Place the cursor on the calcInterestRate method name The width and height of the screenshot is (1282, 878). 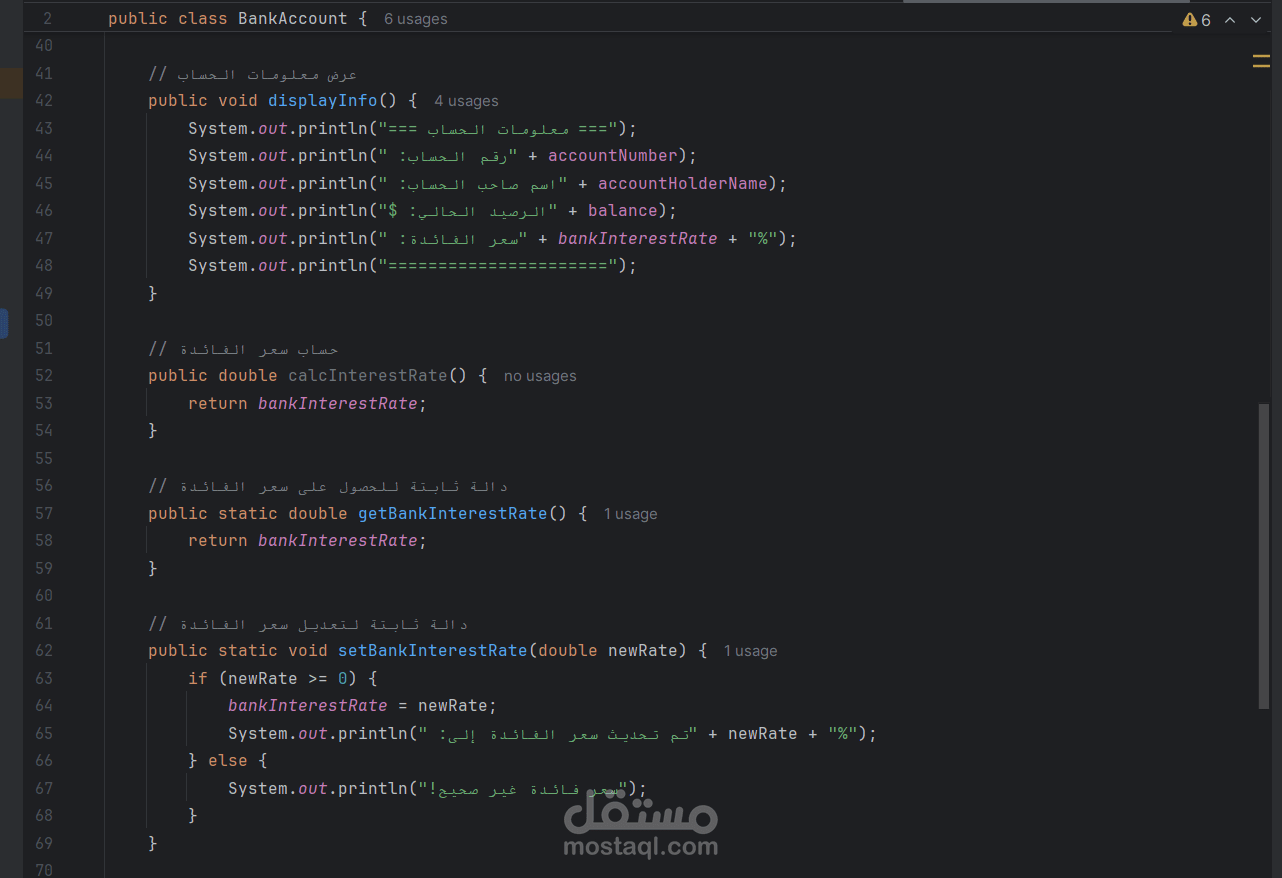pyautogui.click(x=368, y=376)
